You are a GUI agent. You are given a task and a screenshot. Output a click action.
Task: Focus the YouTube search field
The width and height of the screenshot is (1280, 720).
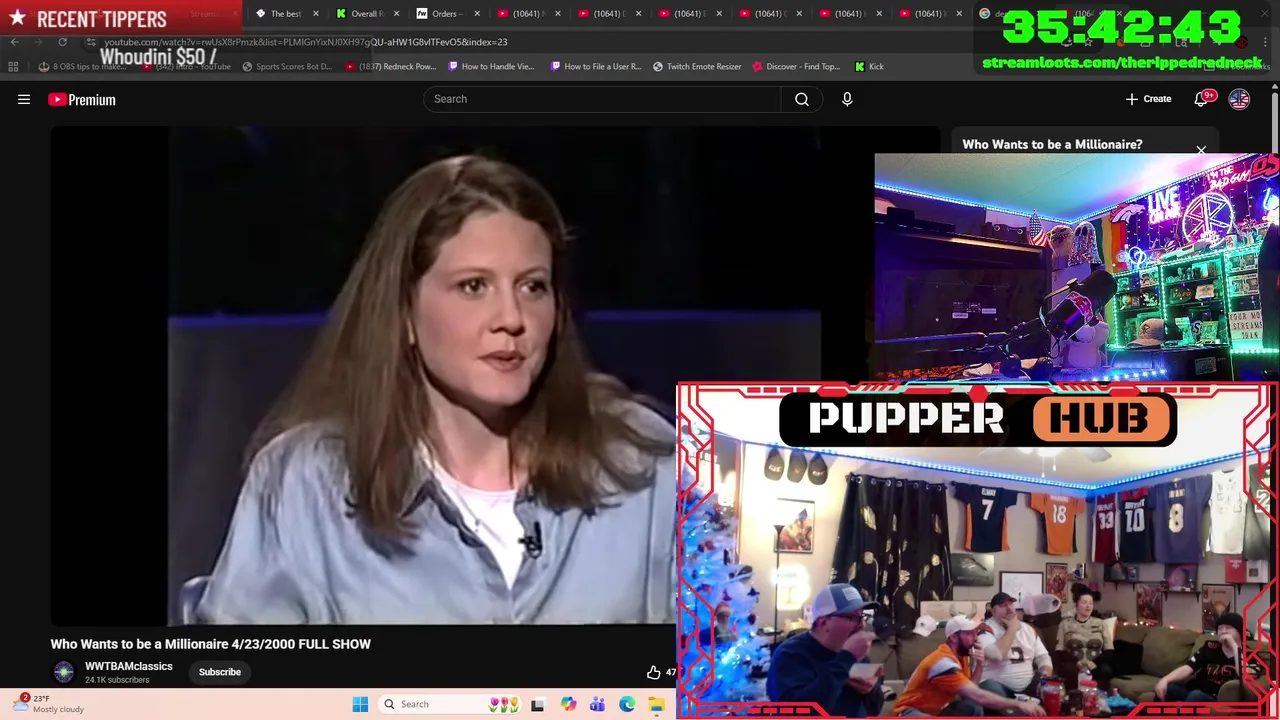pos(602,99)
